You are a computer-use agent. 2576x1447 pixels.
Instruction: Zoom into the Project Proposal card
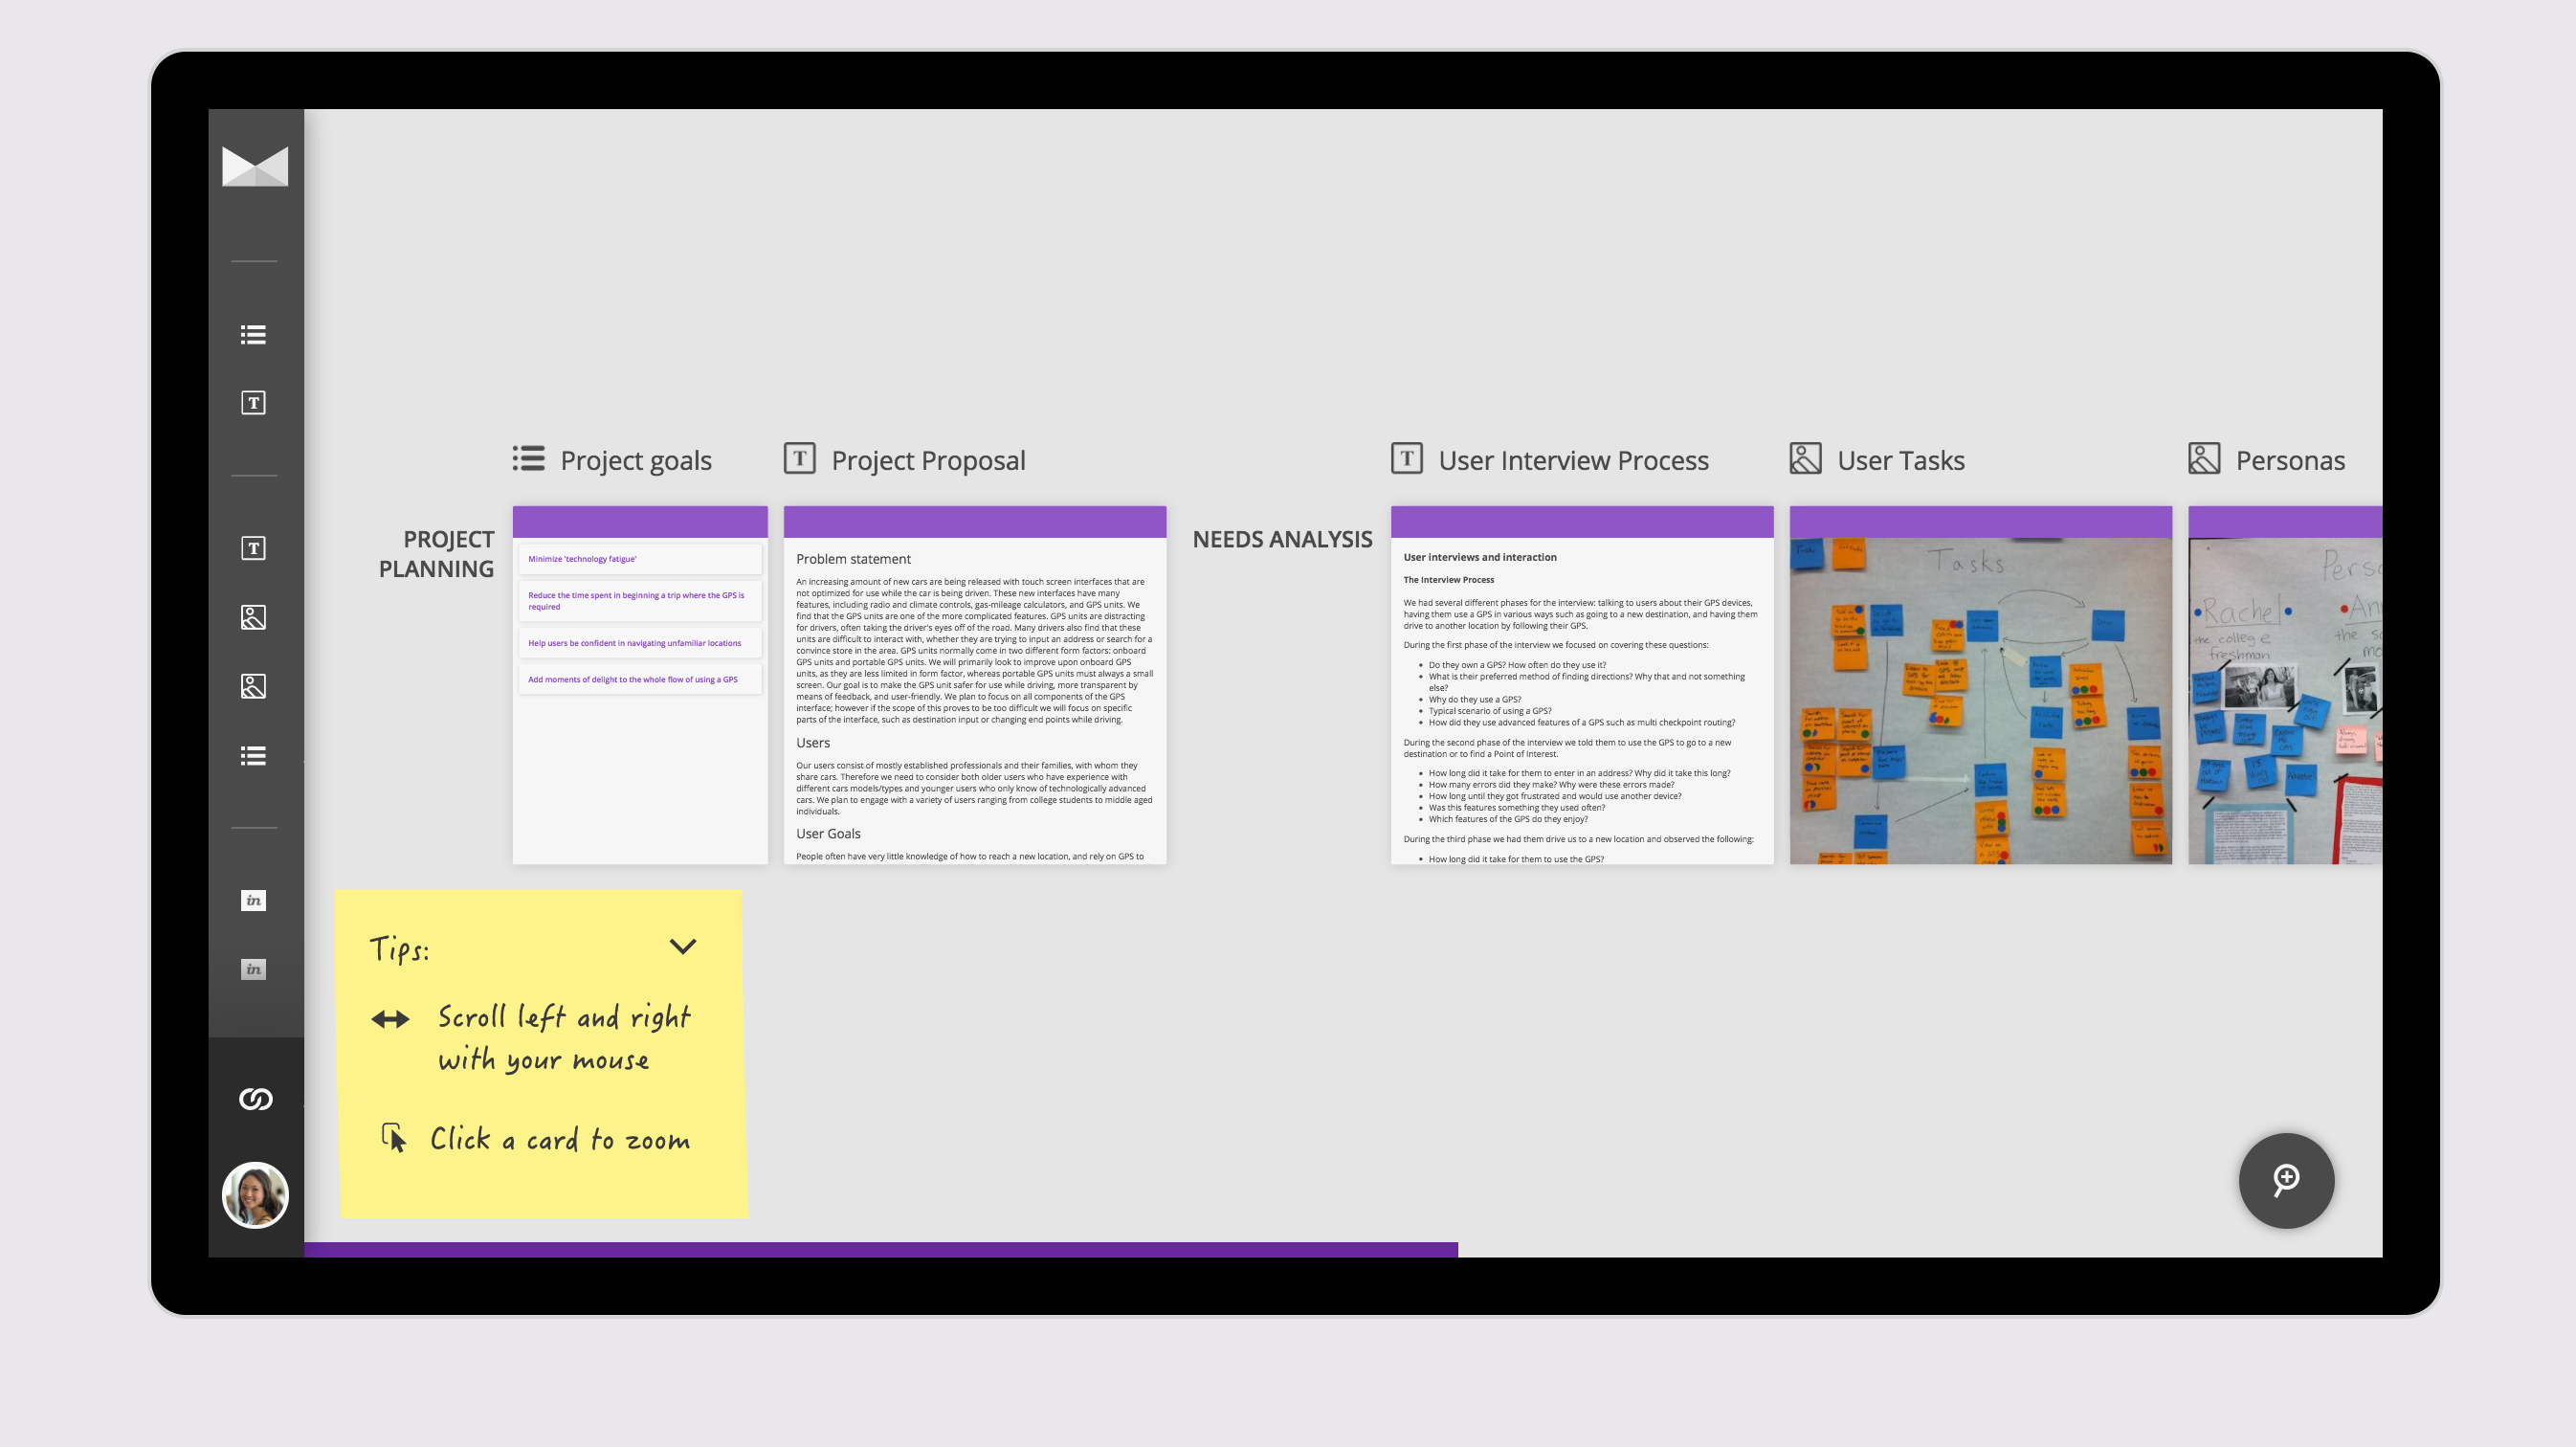click(975, 690)
